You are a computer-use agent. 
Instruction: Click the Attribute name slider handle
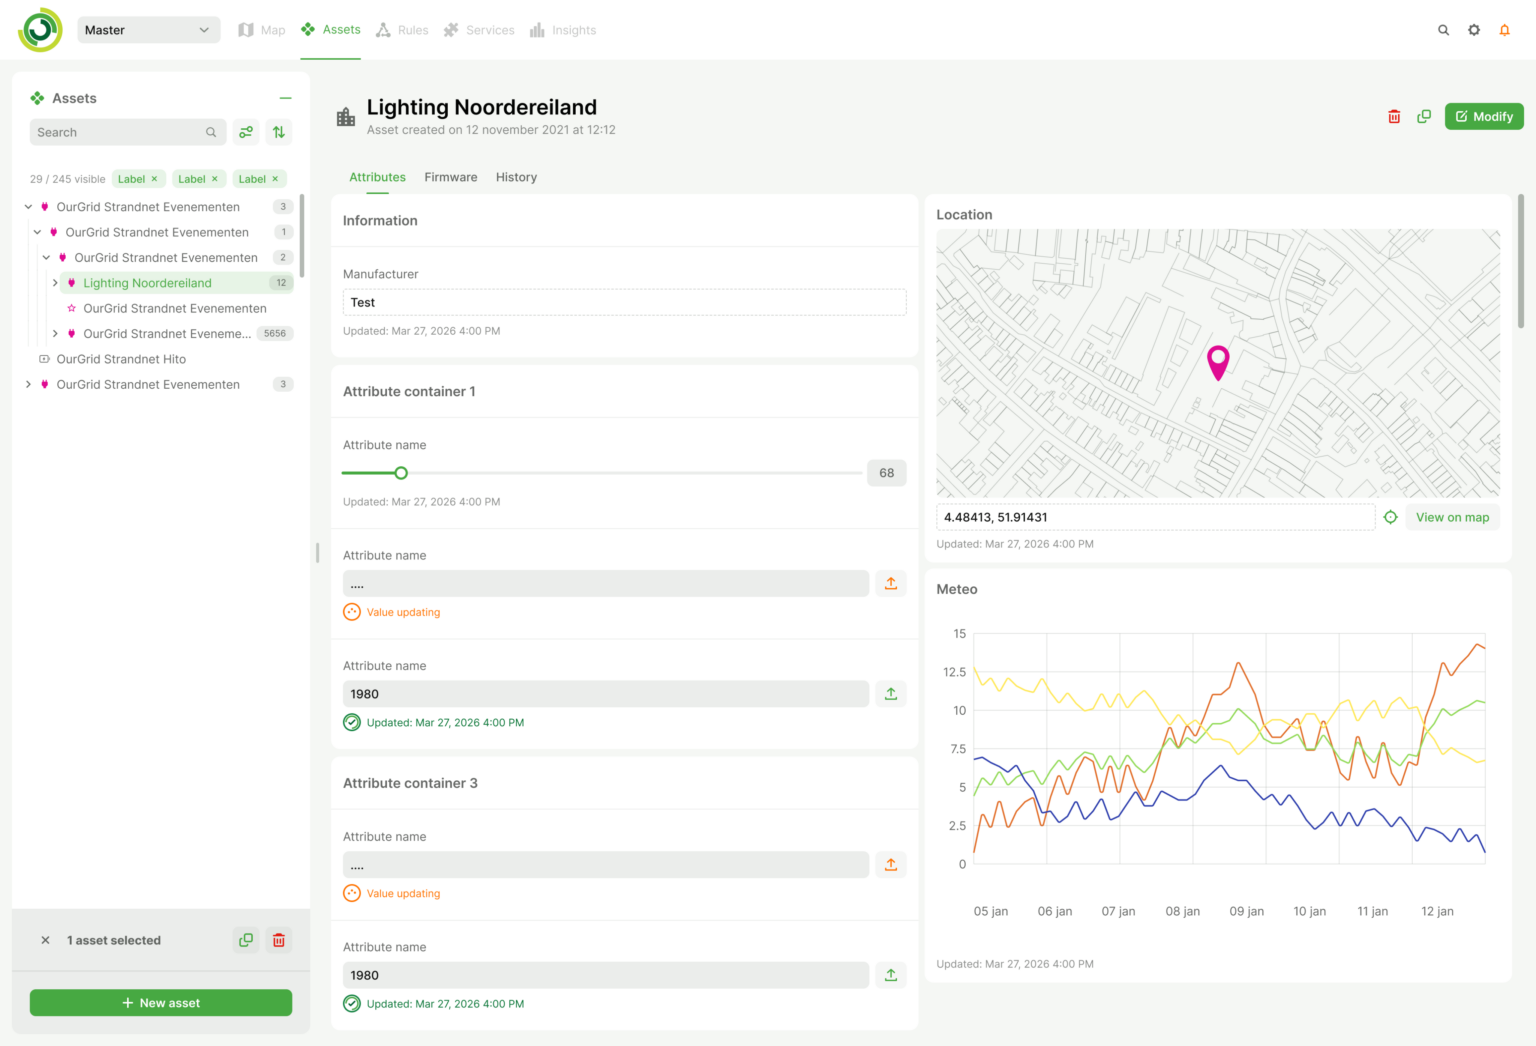pos(401,473)
